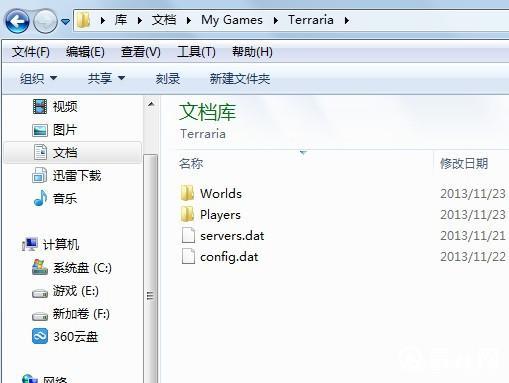This screenshot has height=383, width=509.
Task: Open 360云盘 in the navigation pane
Action: click(76, 337)
